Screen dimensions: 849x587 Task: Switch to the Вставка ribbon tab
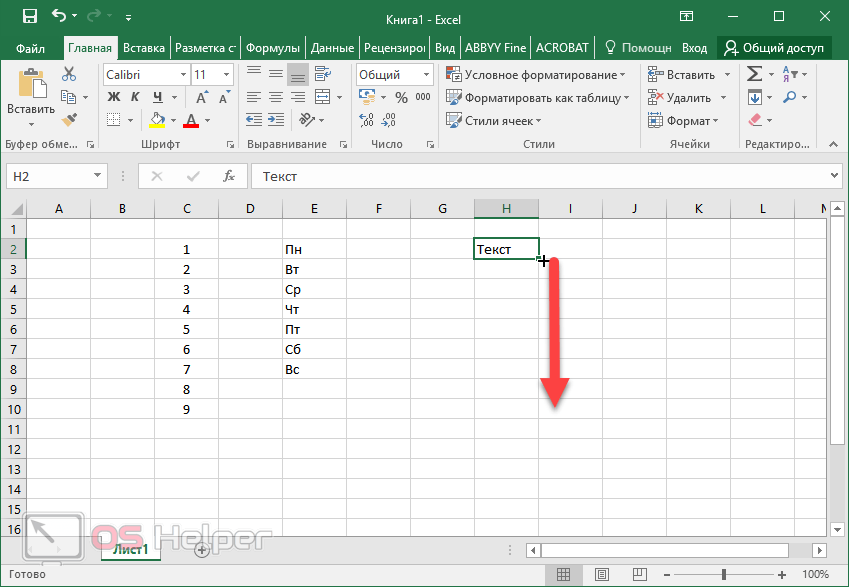(144, 47)
